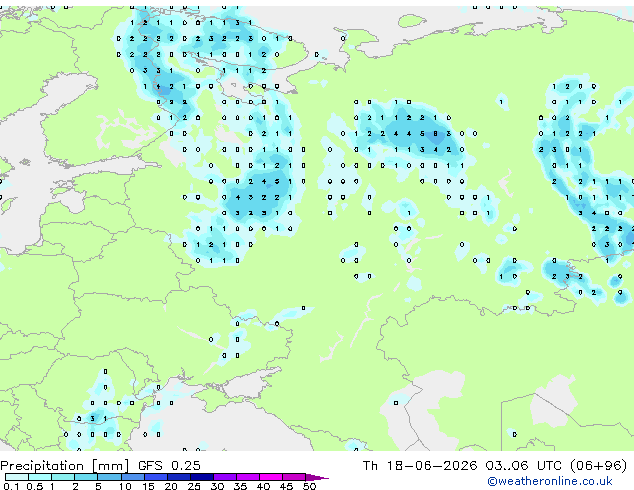Click the 15 mm legend color swatch
This screenshot has width=634, height=490.
pos(155,477)
